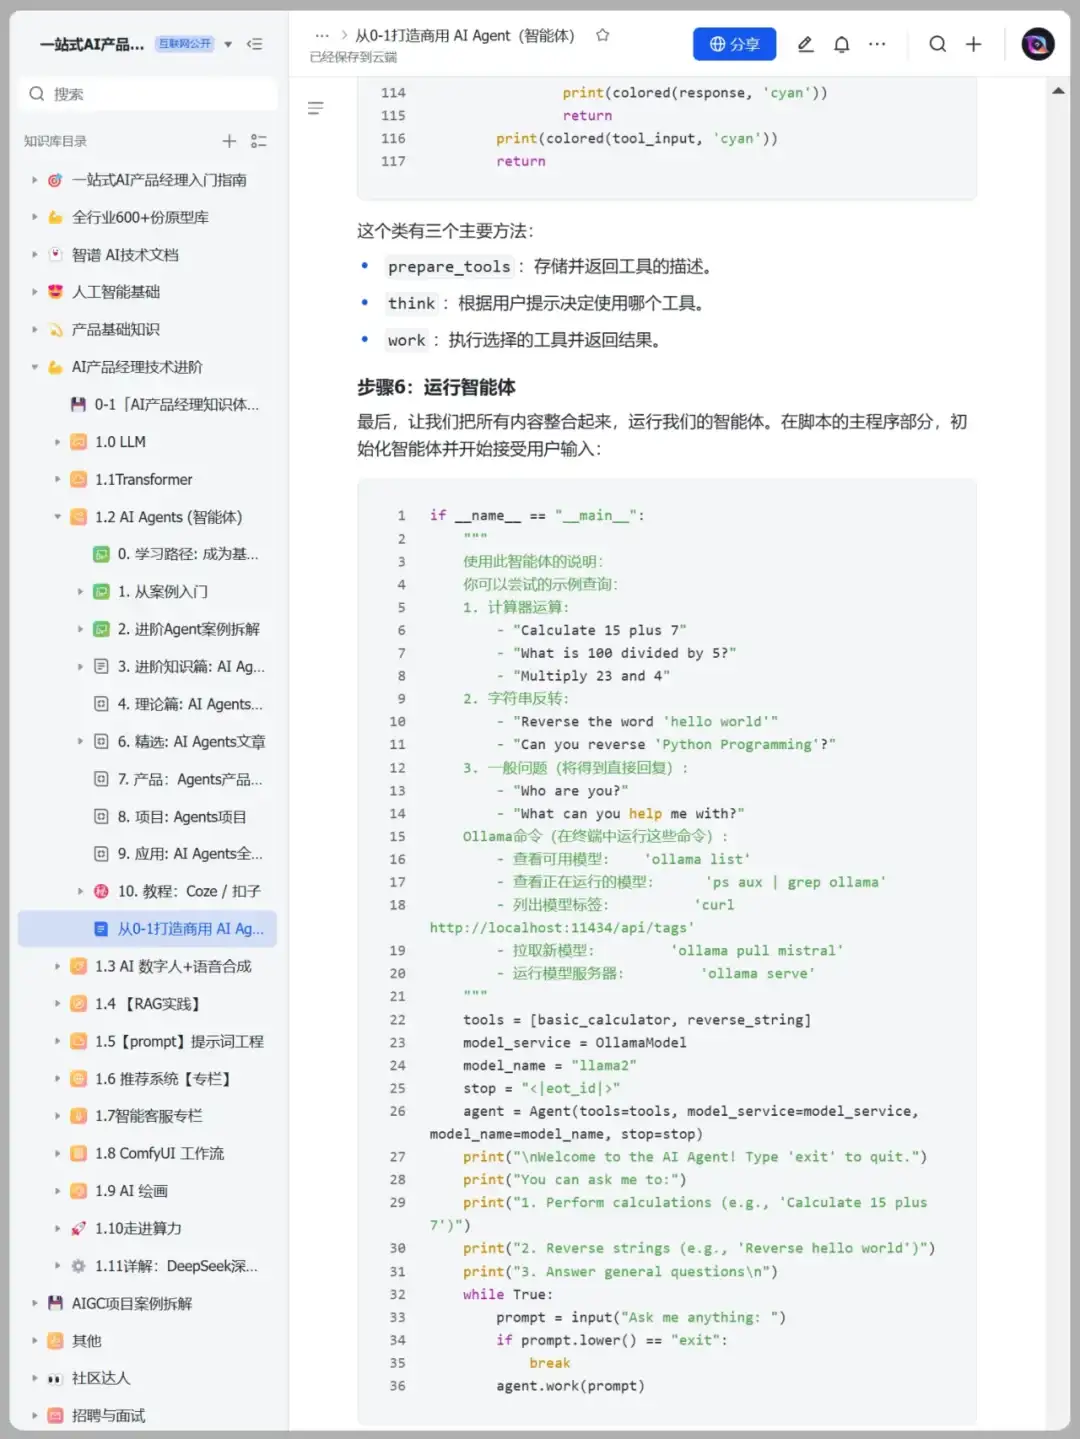Add item via plus icon beside 知识库目录
This screenshot has width=1080, height=1439.
229,140
